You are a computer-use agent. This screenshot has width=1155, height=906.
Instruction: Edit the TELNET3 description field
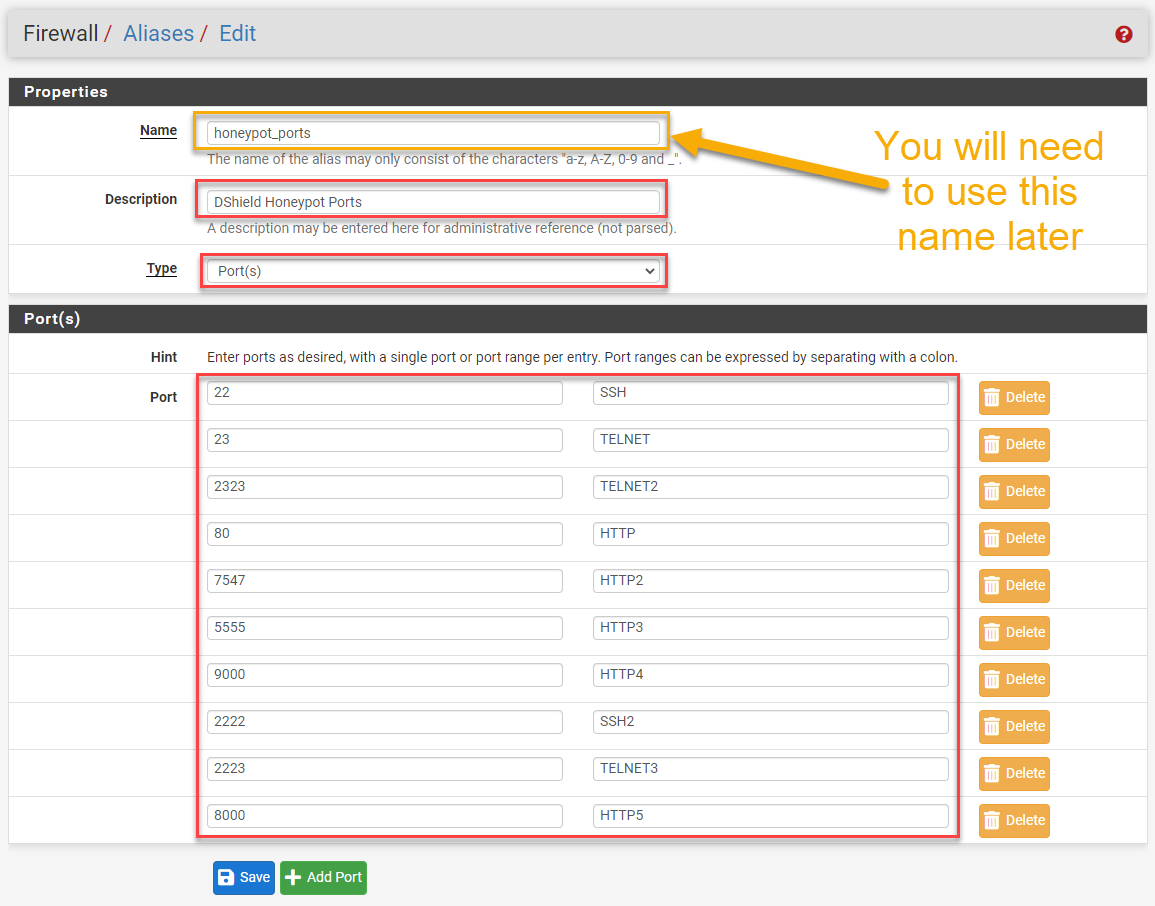point(770,769)
